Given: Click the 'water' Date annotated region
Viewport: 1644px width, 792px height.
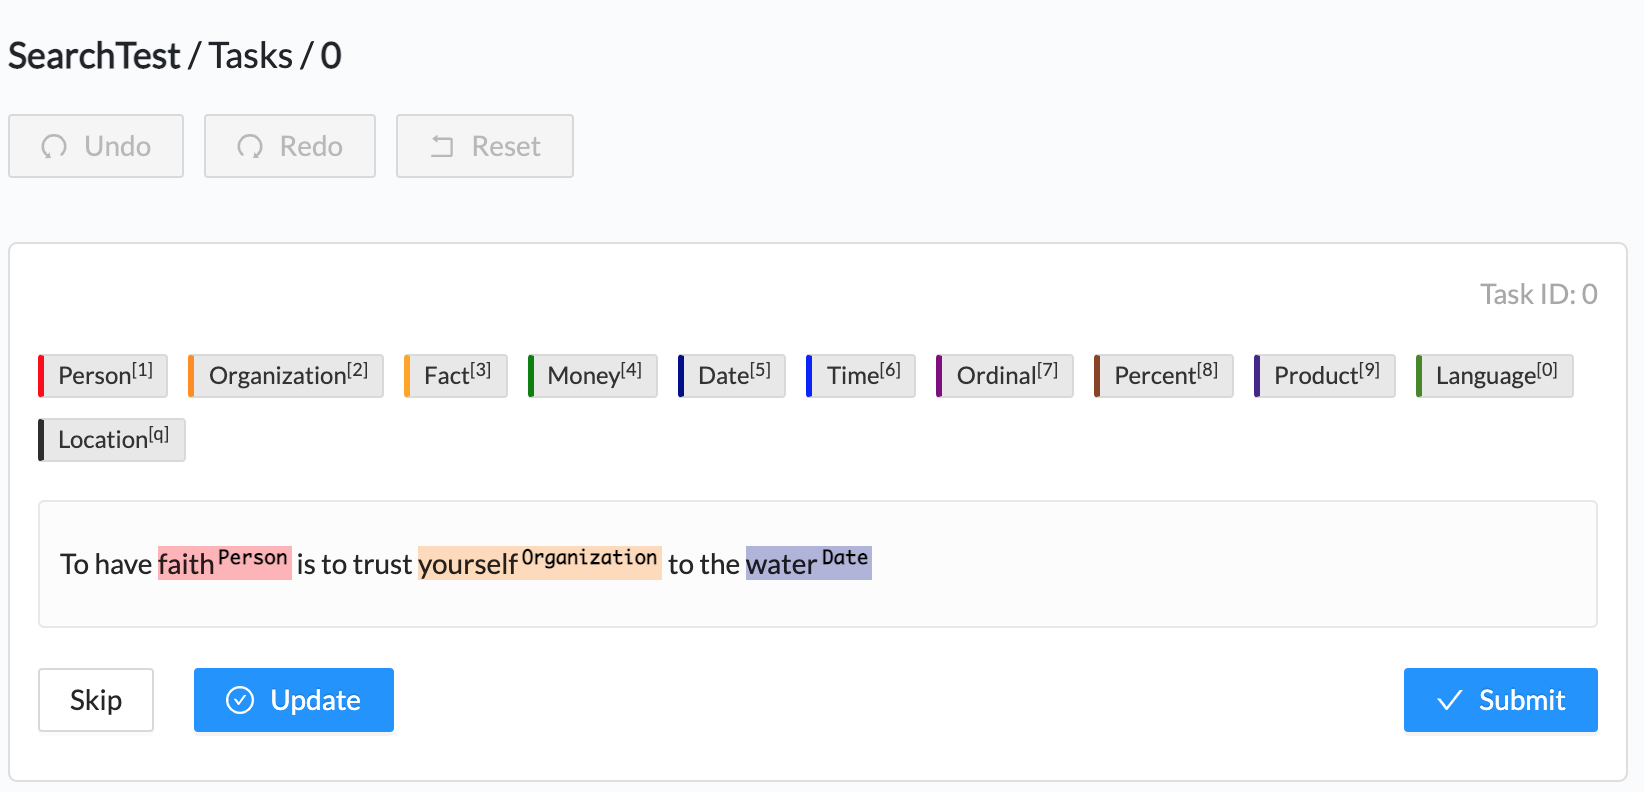Looking at the screenshot, I should [781, 565].
